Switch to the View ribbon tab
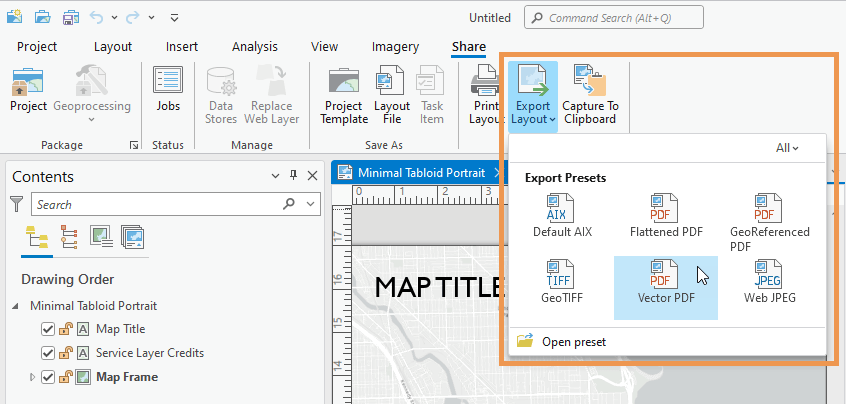The image size is (846, 404). click(x=324, y=47)
